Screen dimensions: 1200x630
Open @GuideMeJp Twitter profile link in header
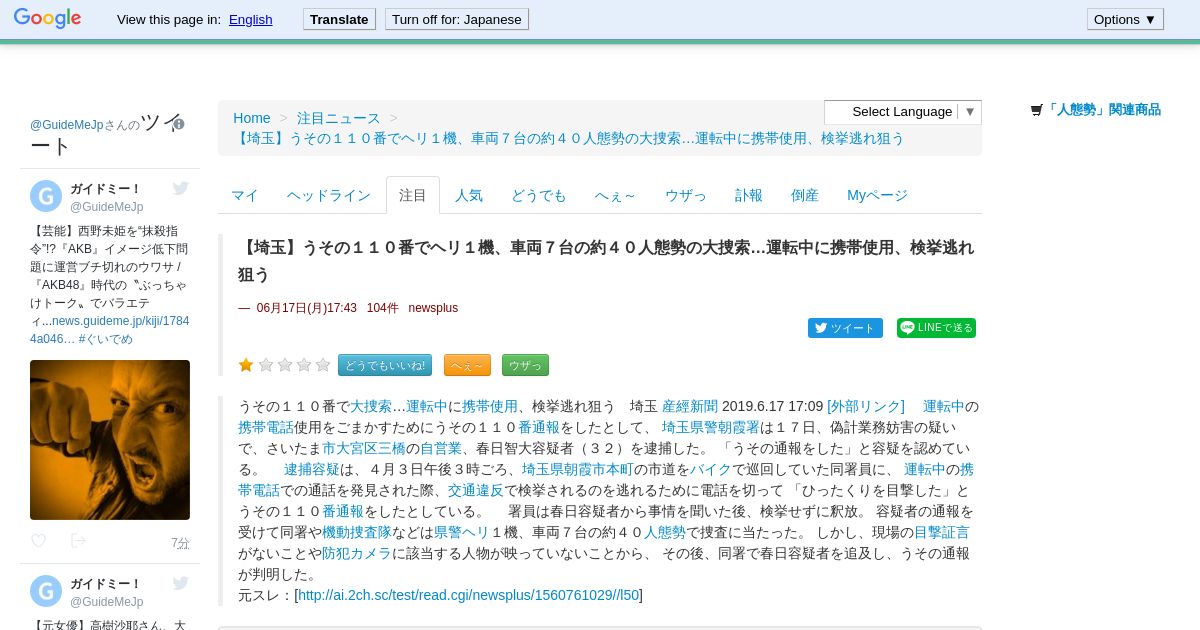pyautogui.click(x=67, y=125)
